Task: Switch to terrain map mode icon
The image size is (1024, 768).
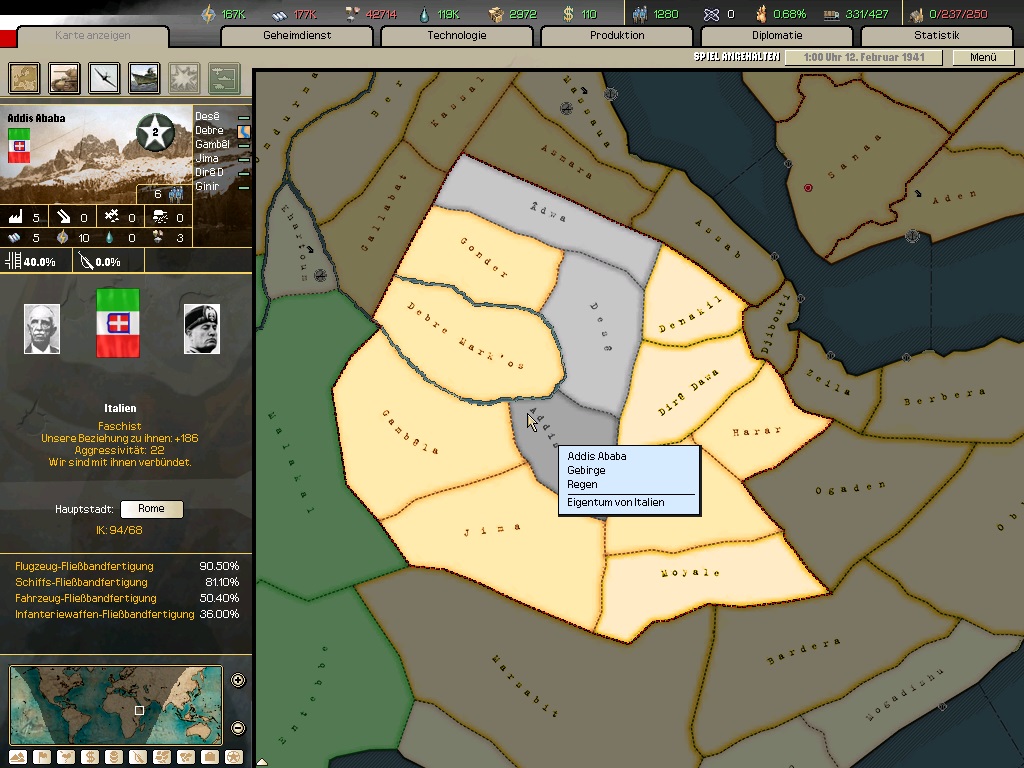Action: [x=19, y=757]
